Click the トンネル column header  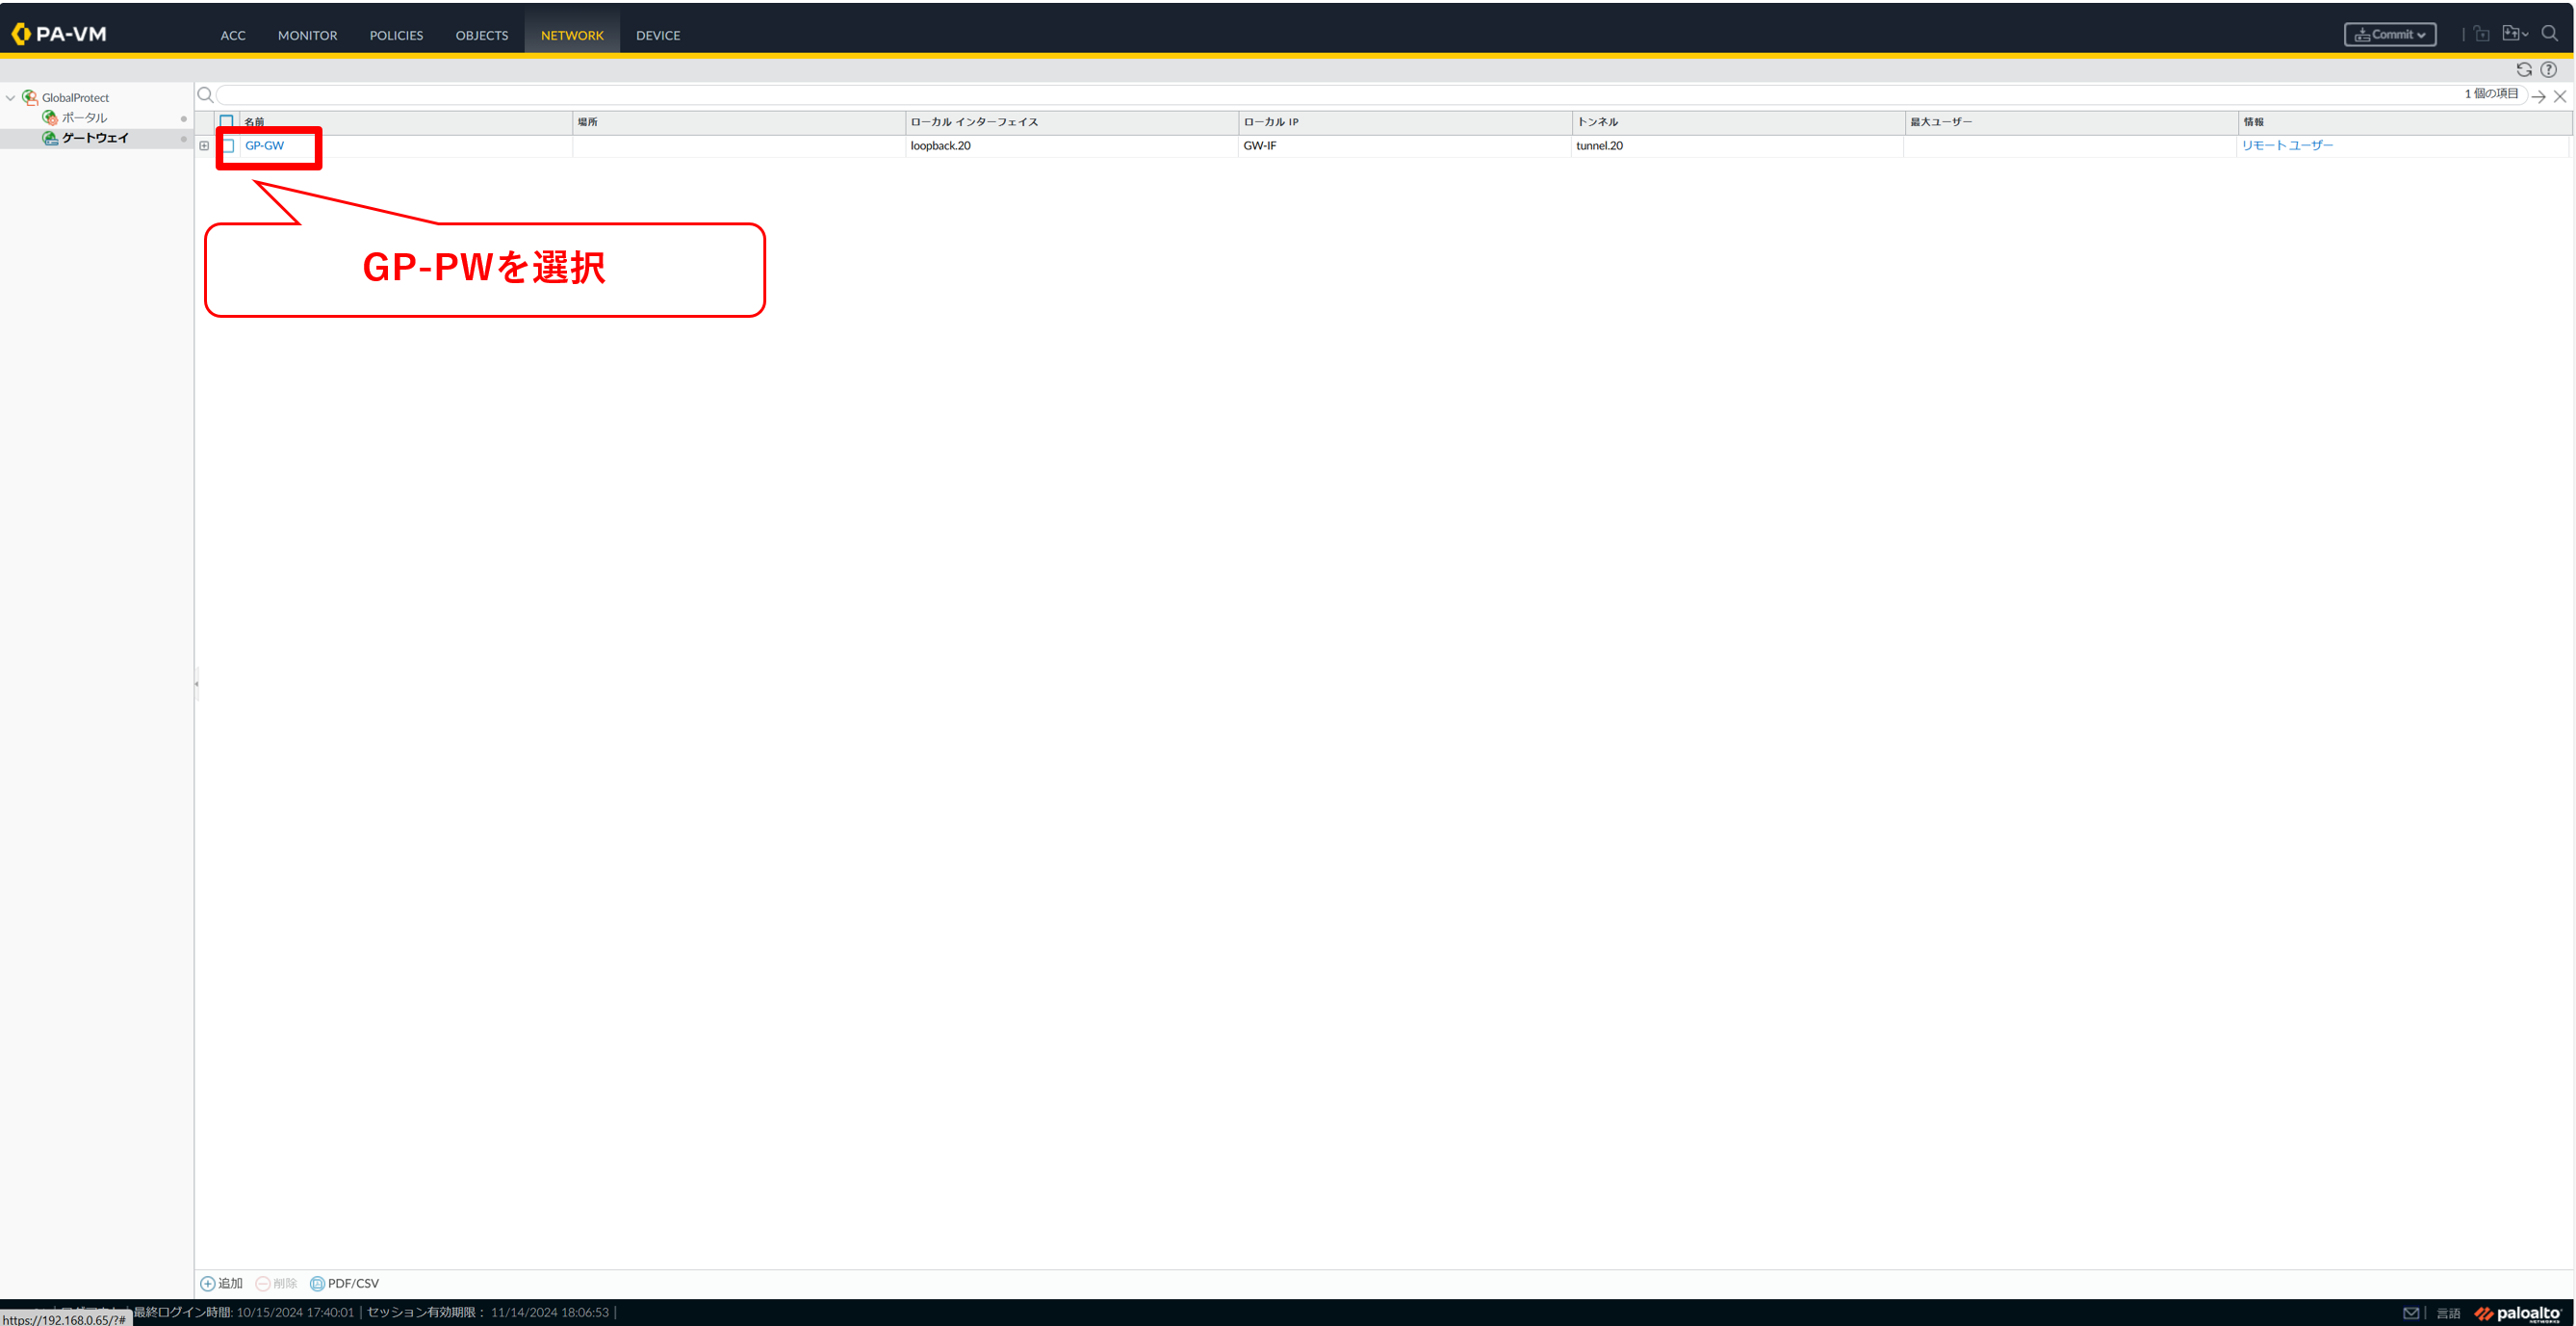(x=1738, y=122)
